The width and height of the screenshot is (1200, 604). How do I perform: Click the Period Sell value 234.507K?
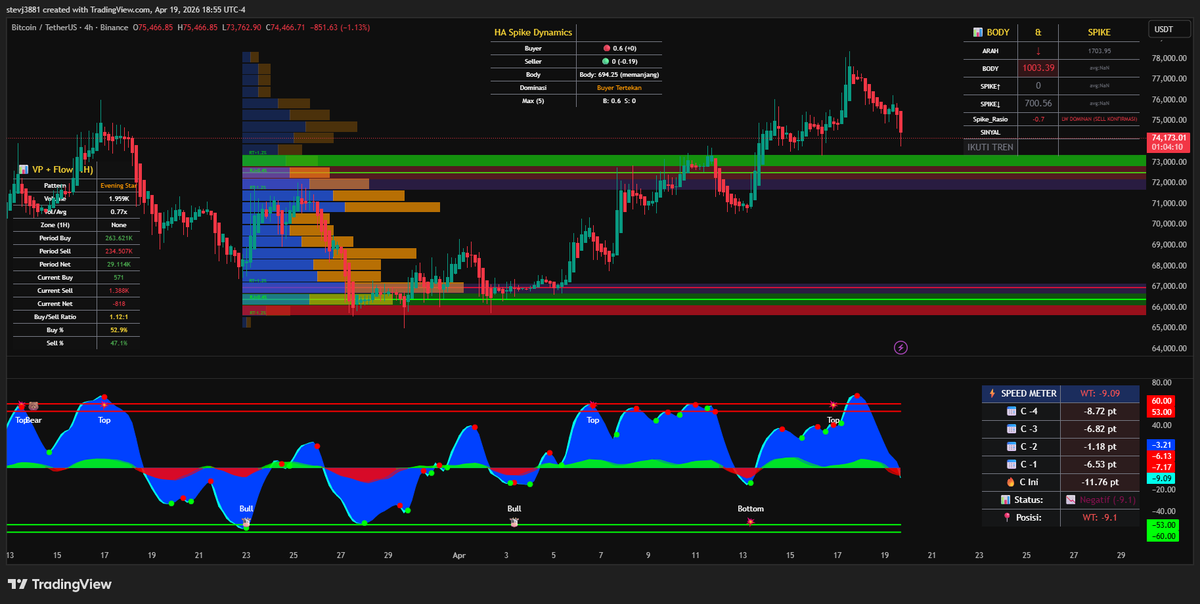pos(119,251)
